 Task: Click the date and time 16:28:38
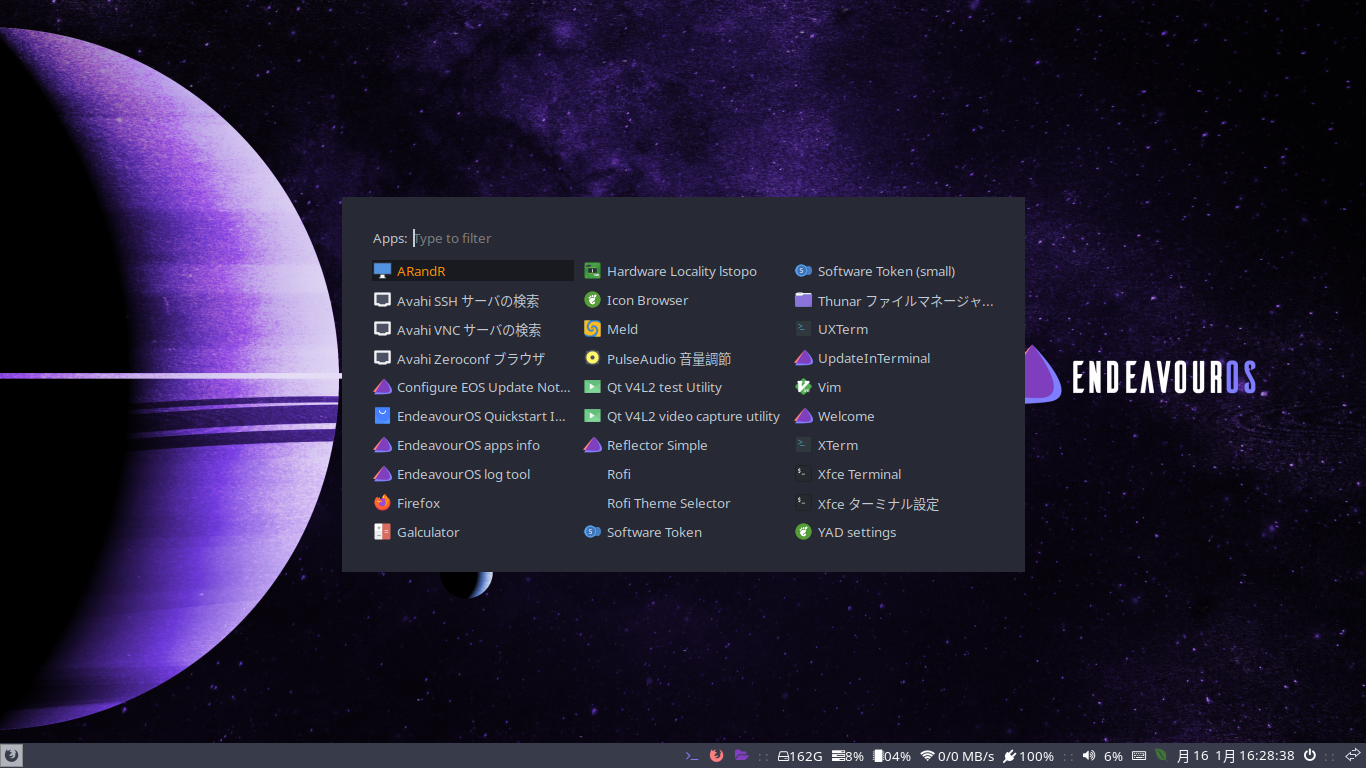[1236, 756]
